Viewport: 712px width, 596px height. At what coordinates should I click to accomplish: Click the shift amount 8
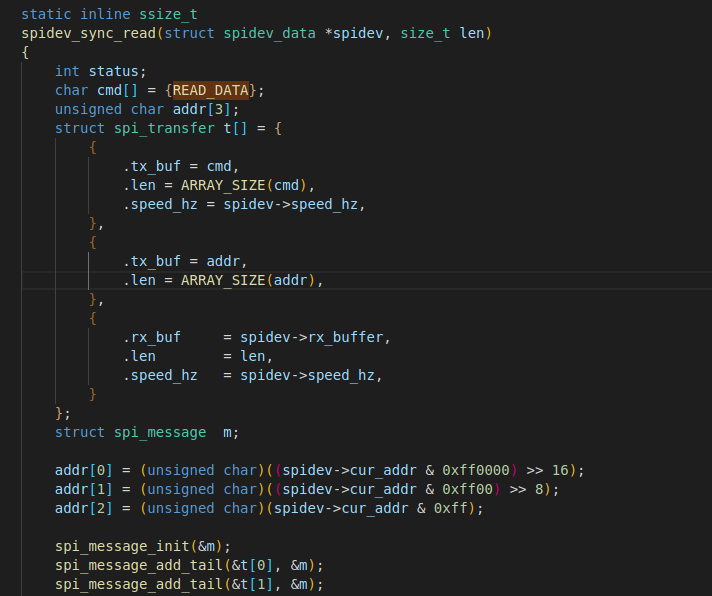coord(539,489)
